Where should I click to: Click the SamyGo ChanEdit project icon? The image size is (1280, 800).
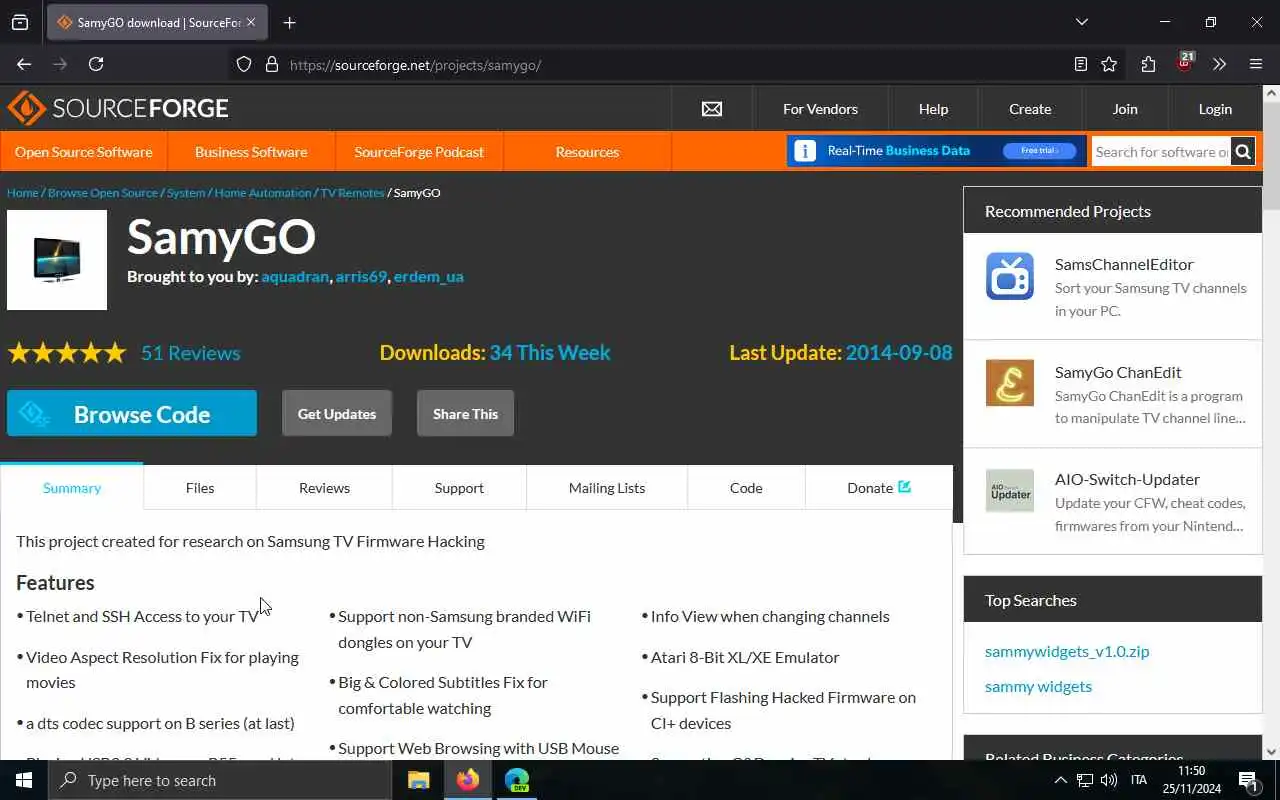pos(1010,383)
